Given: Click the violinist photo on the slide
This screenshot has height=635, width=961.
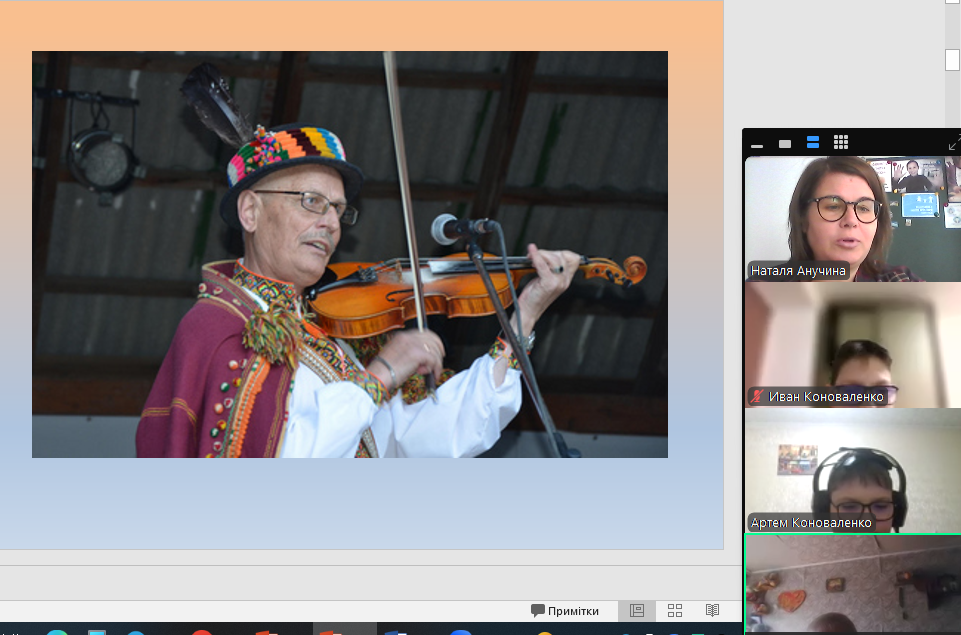Looking at the screenshot, I should coord(349,254).
